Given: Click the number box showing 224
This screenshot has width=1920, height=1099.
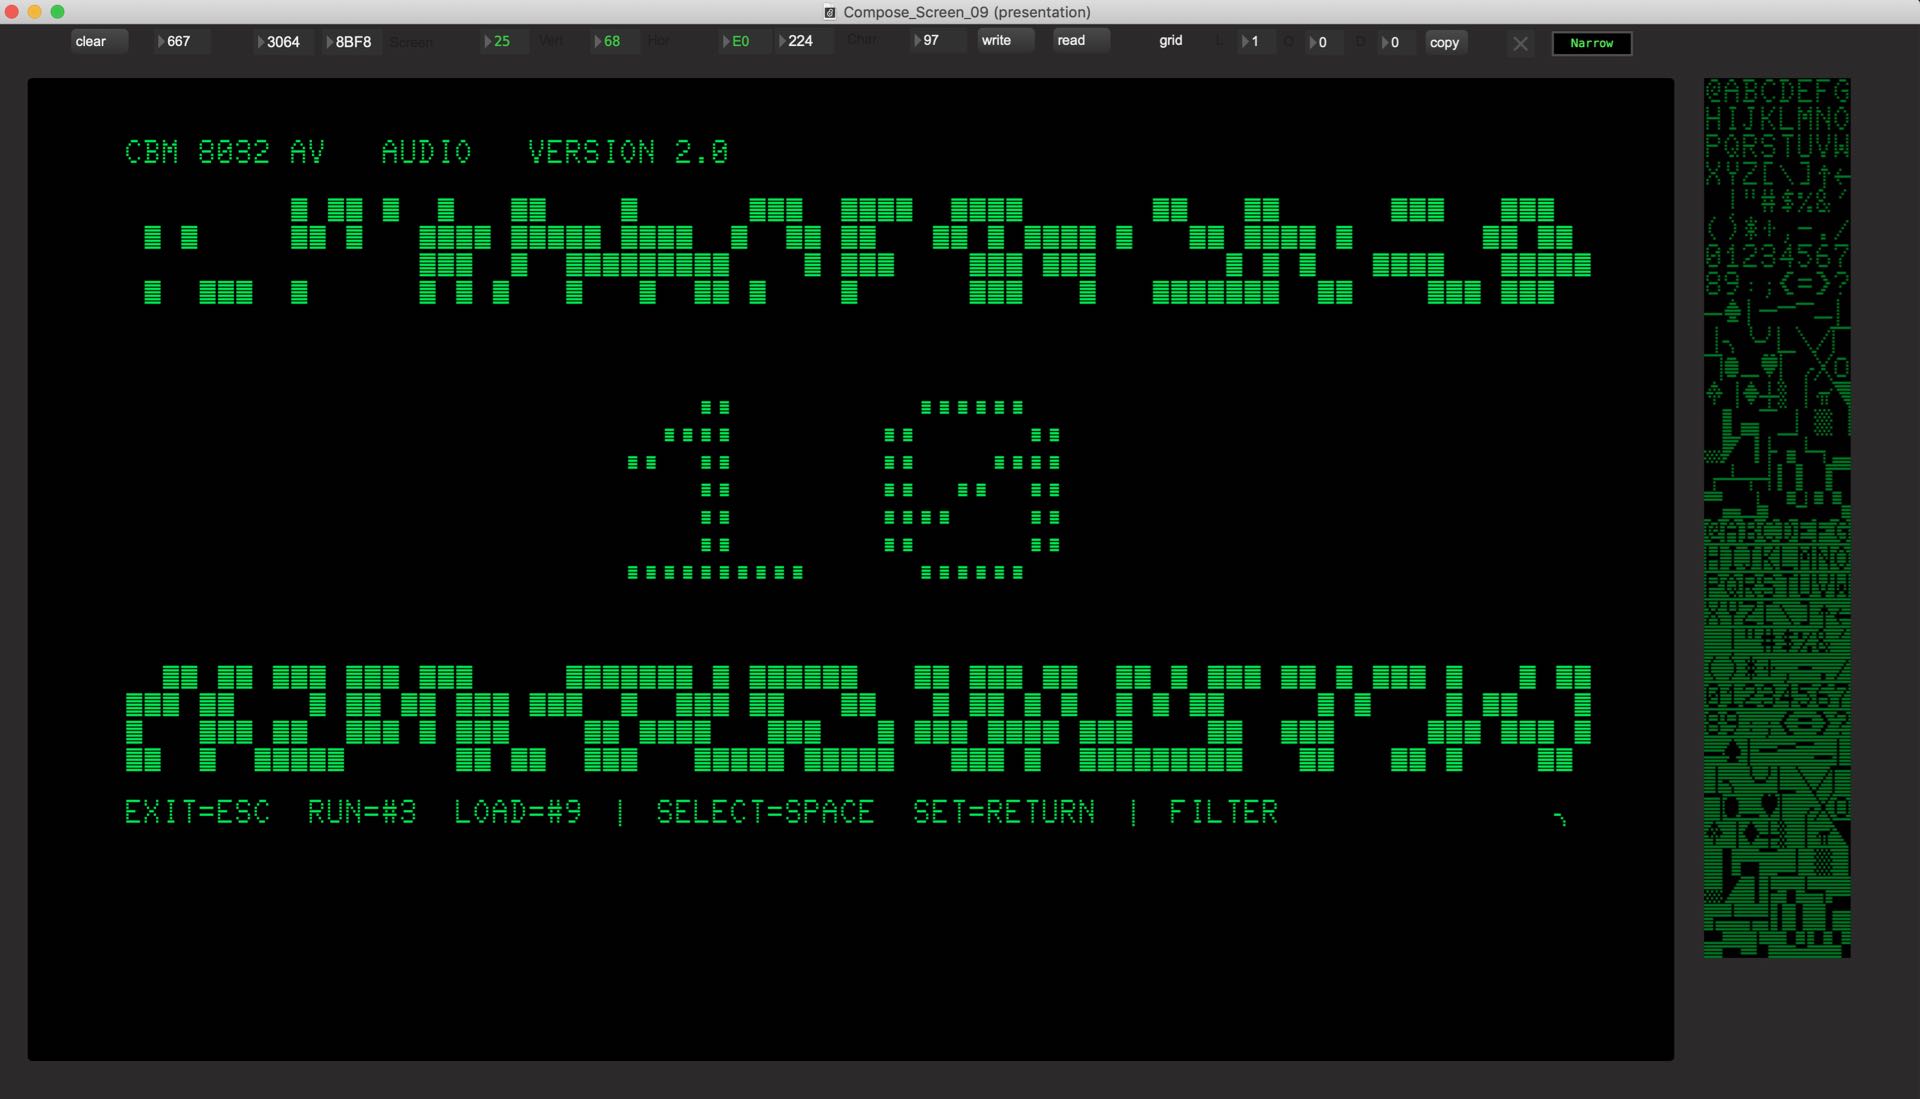Looking at the screenshot, I should click(x=801, y=41).
